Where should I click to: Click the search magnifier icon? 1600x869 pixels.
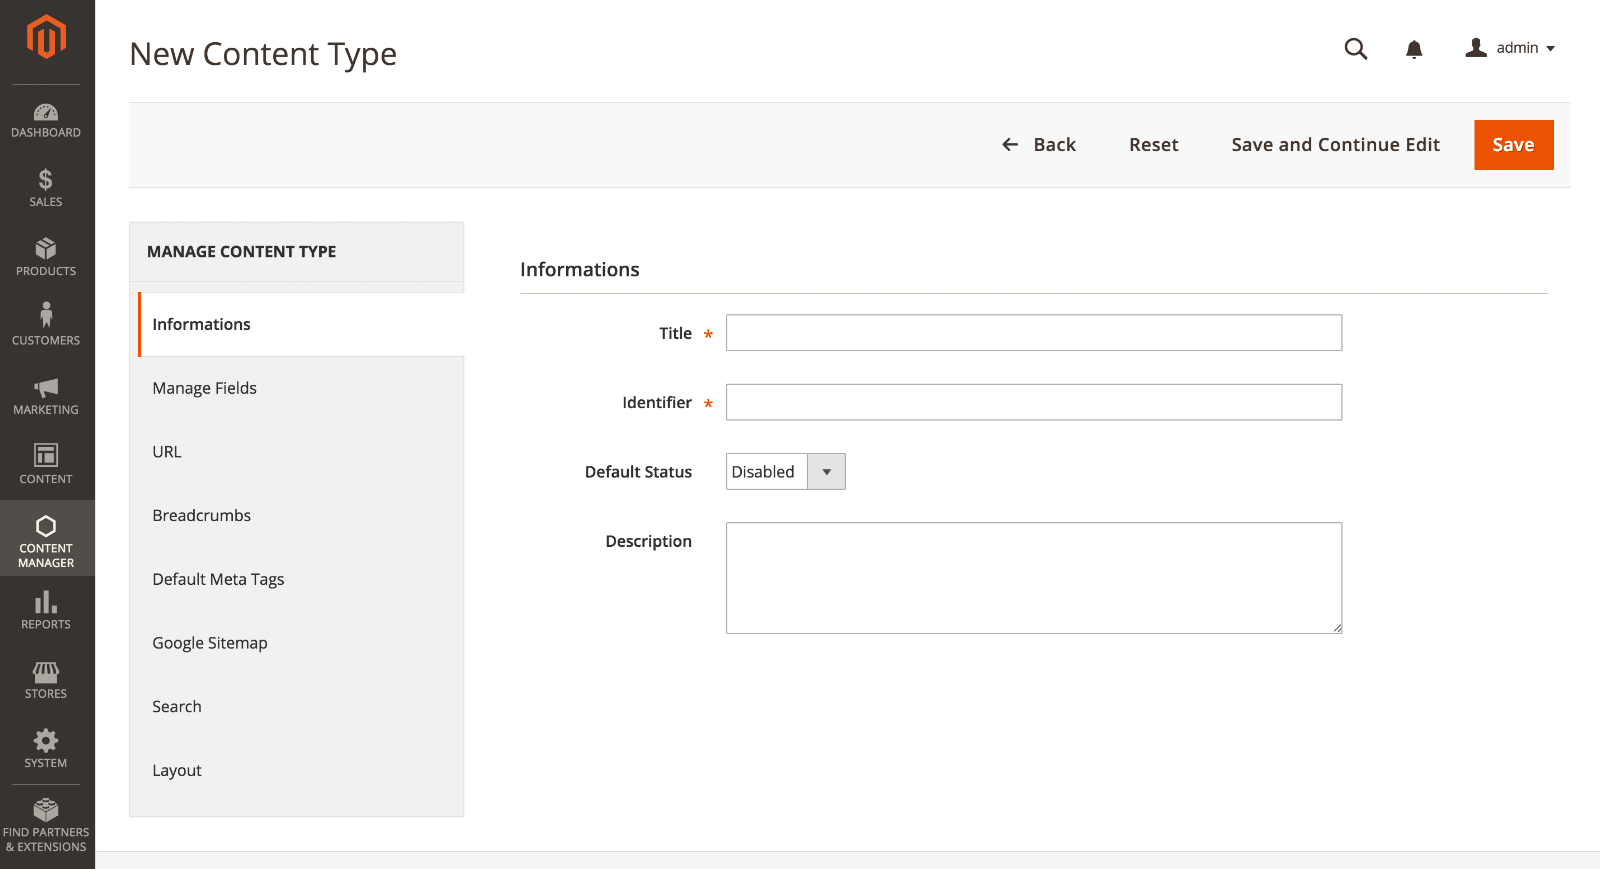point(1356,49)
